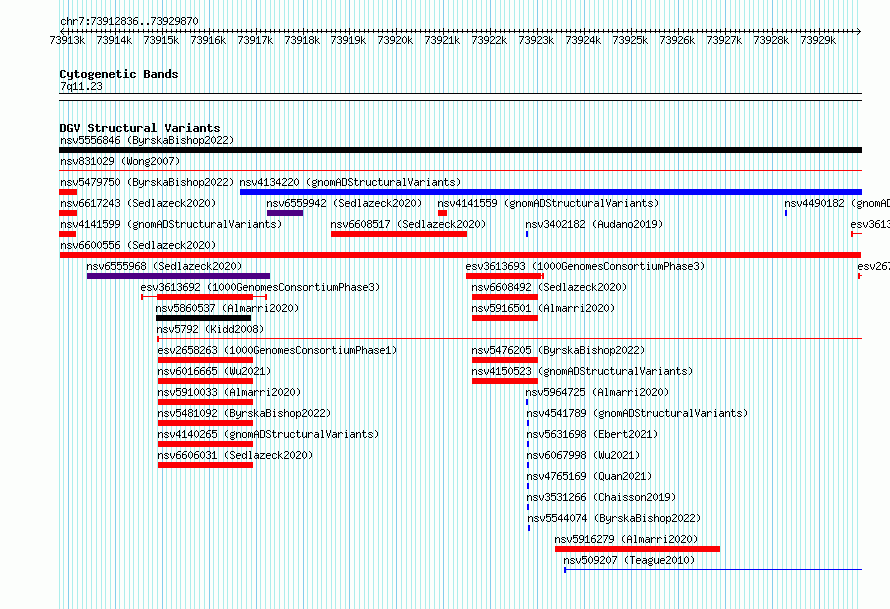Click the nsv5916279 (Almarri2020) label
The width and height of the screenshot is (890, 609).
(x=626, y=539)
